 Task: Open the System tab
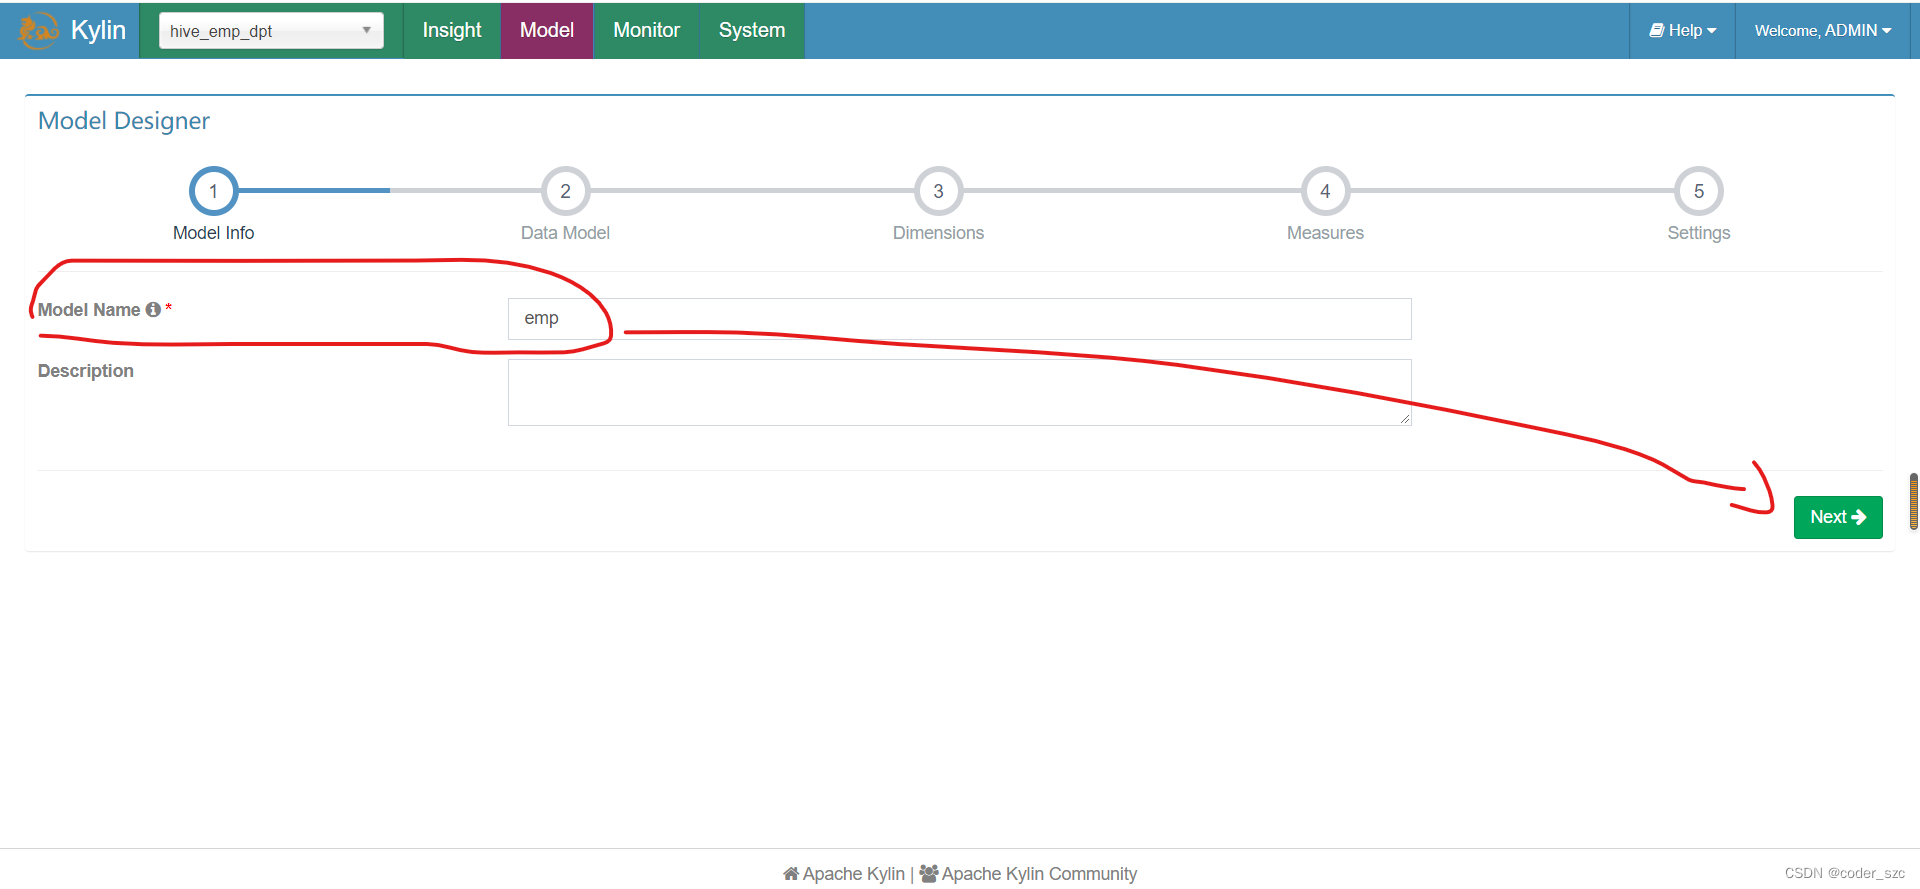click(x=752, y=30)
